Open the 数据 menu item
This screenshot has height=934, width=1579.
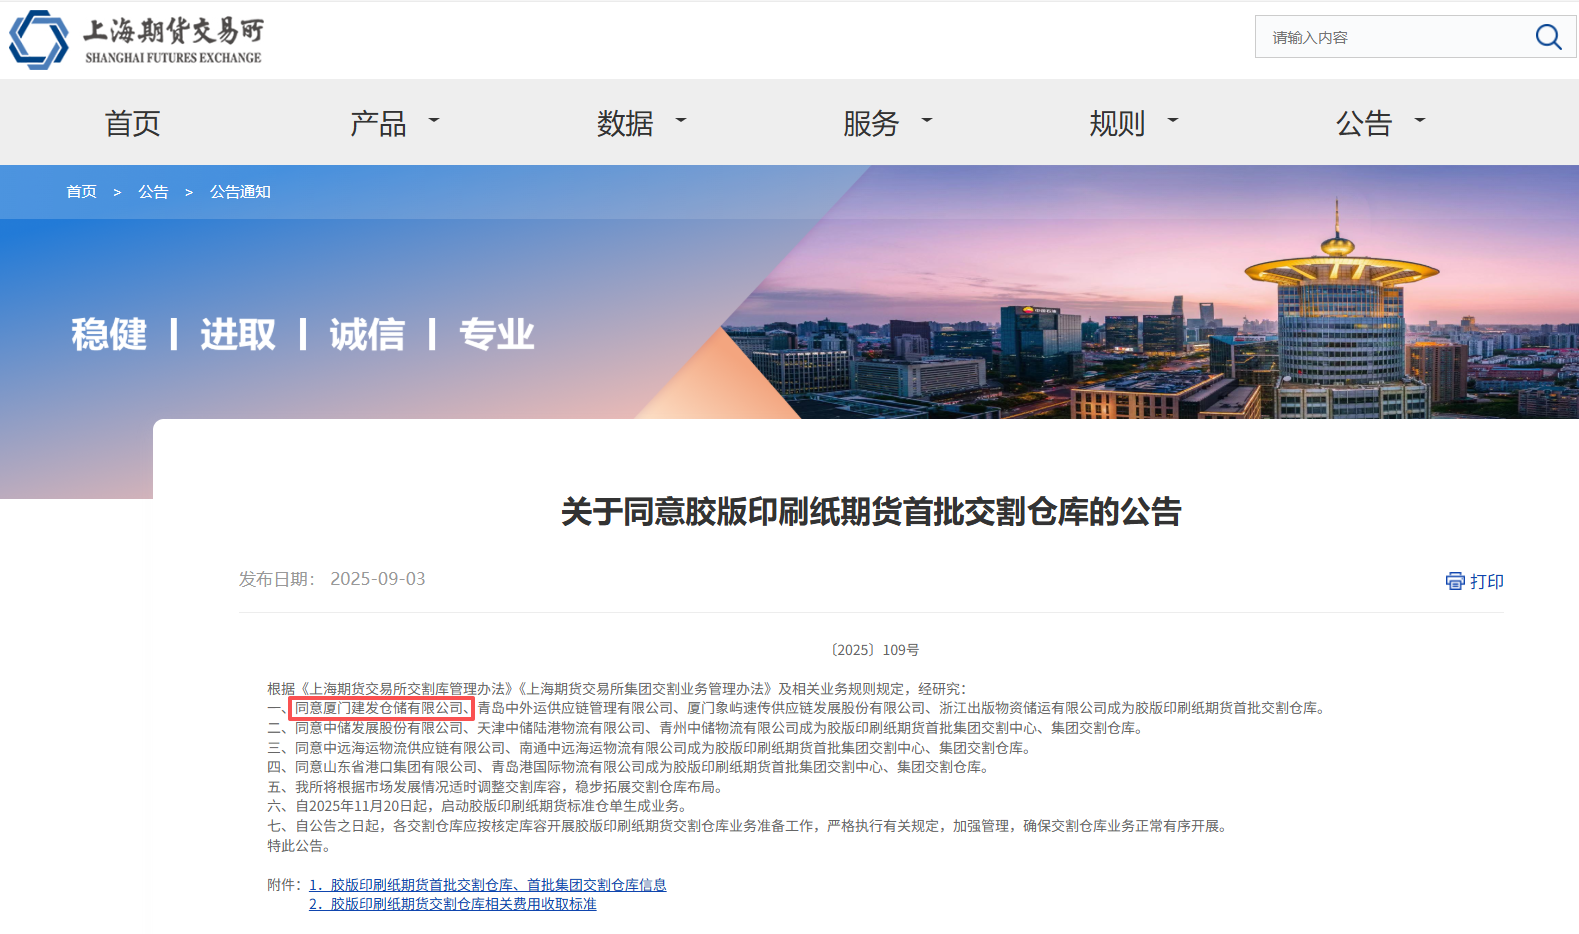(x=625, y=123)
